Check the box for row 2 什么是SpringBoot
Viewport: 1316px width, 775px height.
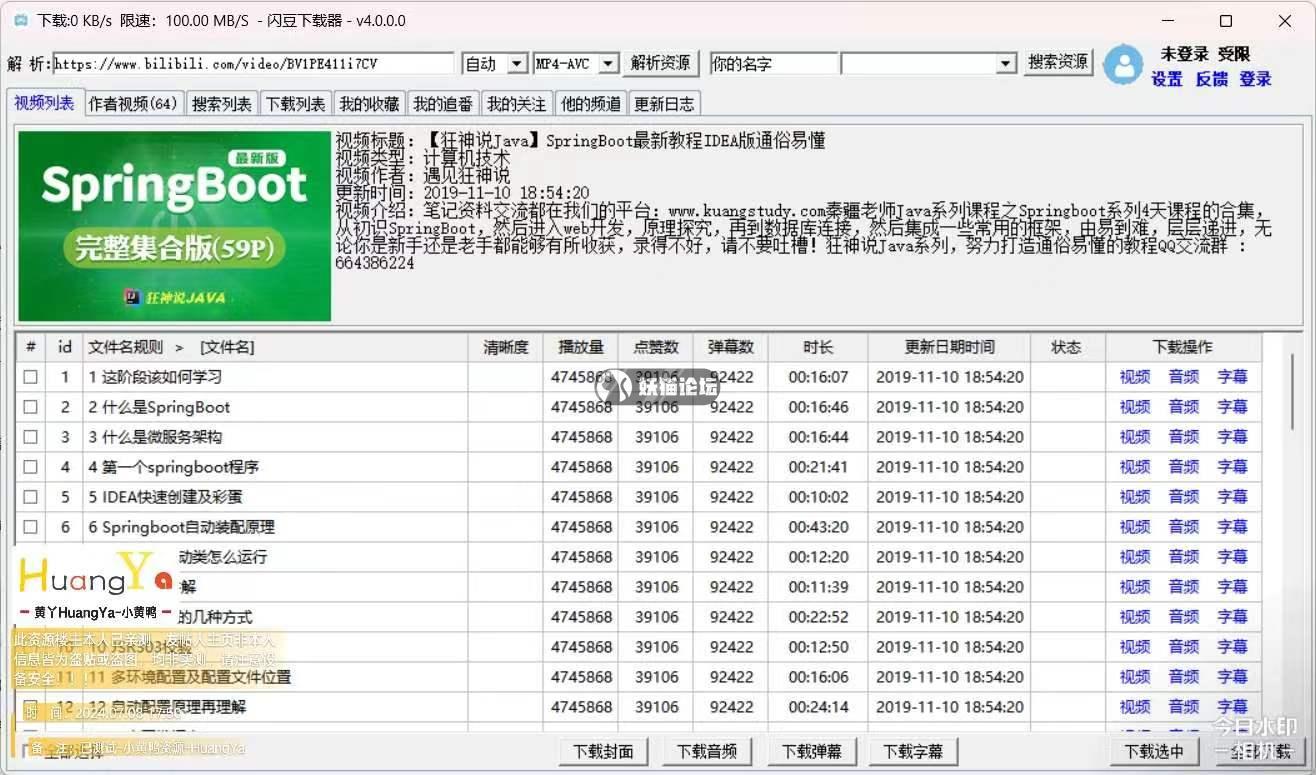[31, 407]
